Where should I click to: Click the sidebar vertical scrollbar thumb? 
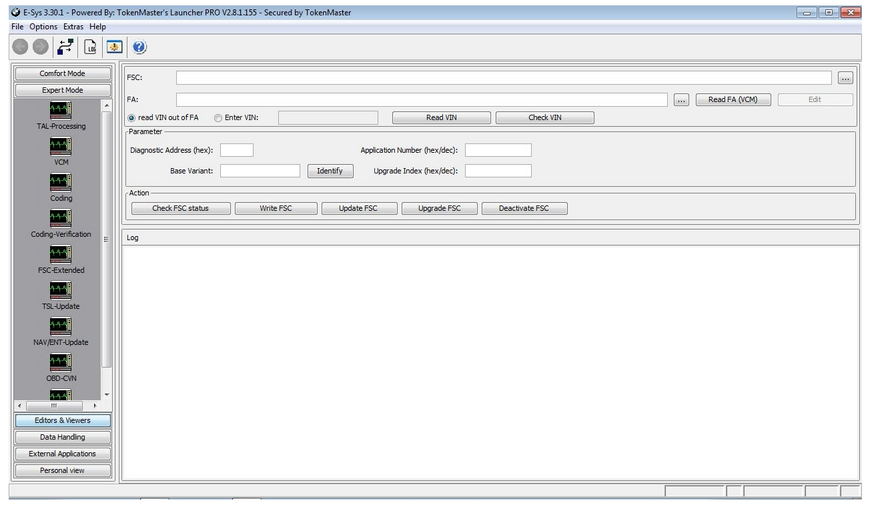click(107, 239)
